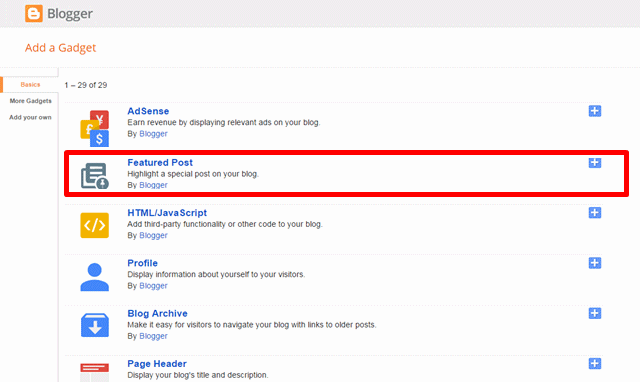Click the Blogger logo icon
The height and width of the screenshot is (382, 640).
tap(33, 13)
